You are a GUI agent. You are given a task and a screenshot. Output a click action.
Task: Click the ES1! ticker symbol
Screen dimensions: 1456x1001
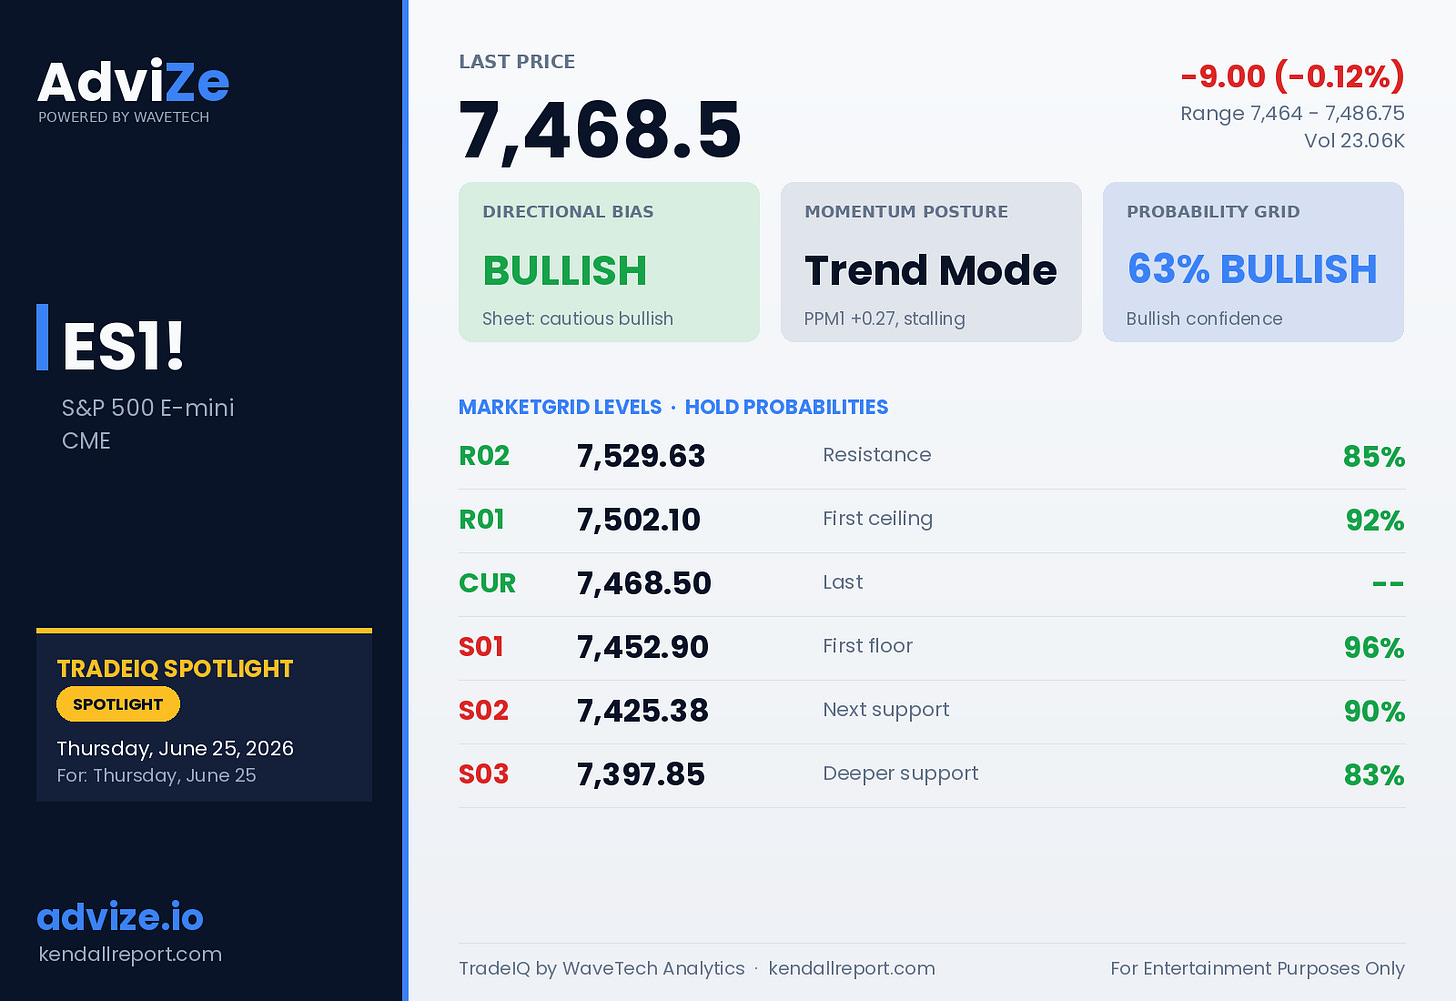pyautogui.click(x=123, y=346)
